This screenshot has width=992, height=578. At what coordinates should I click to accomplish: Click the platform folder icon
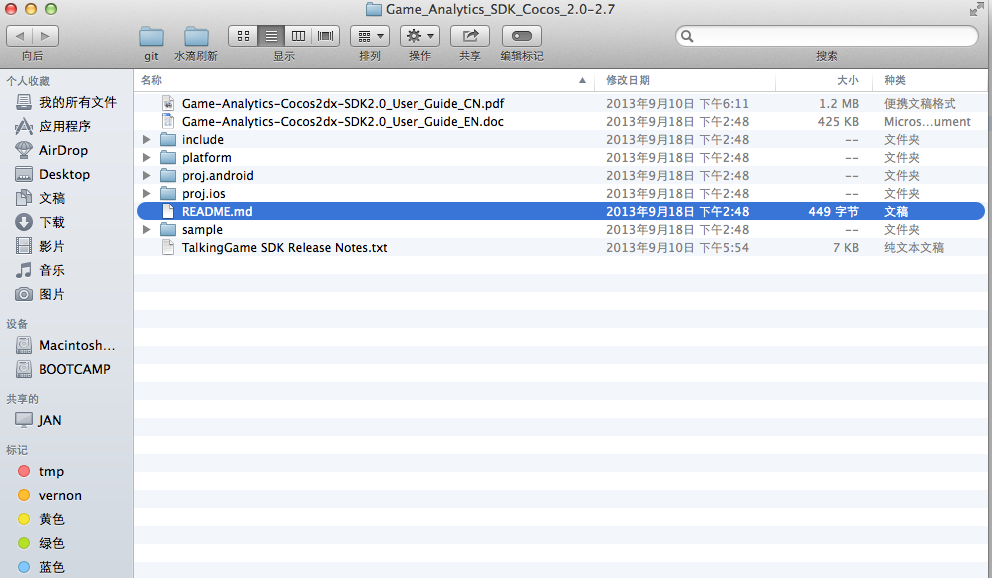tap(168, 157)
